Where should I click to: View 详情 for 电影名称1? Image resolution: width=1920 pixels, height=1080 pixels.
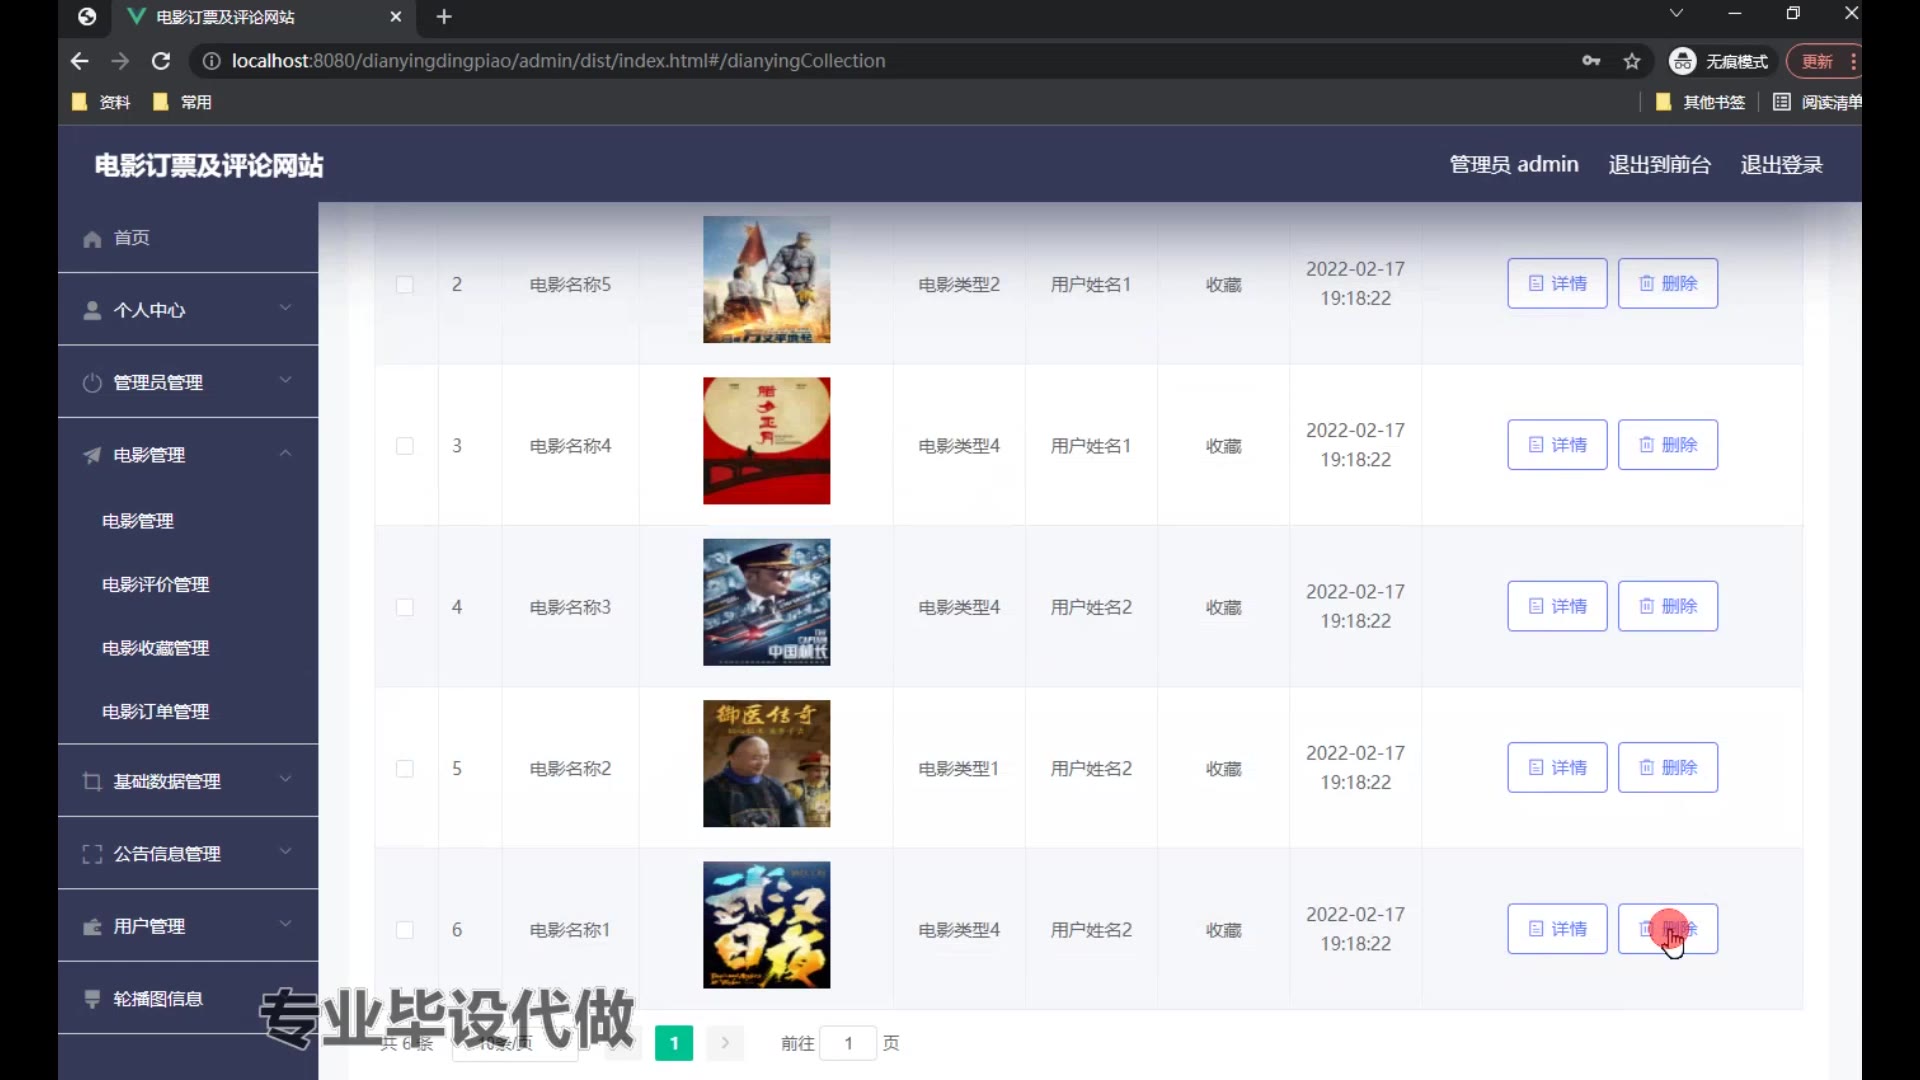1557,929
